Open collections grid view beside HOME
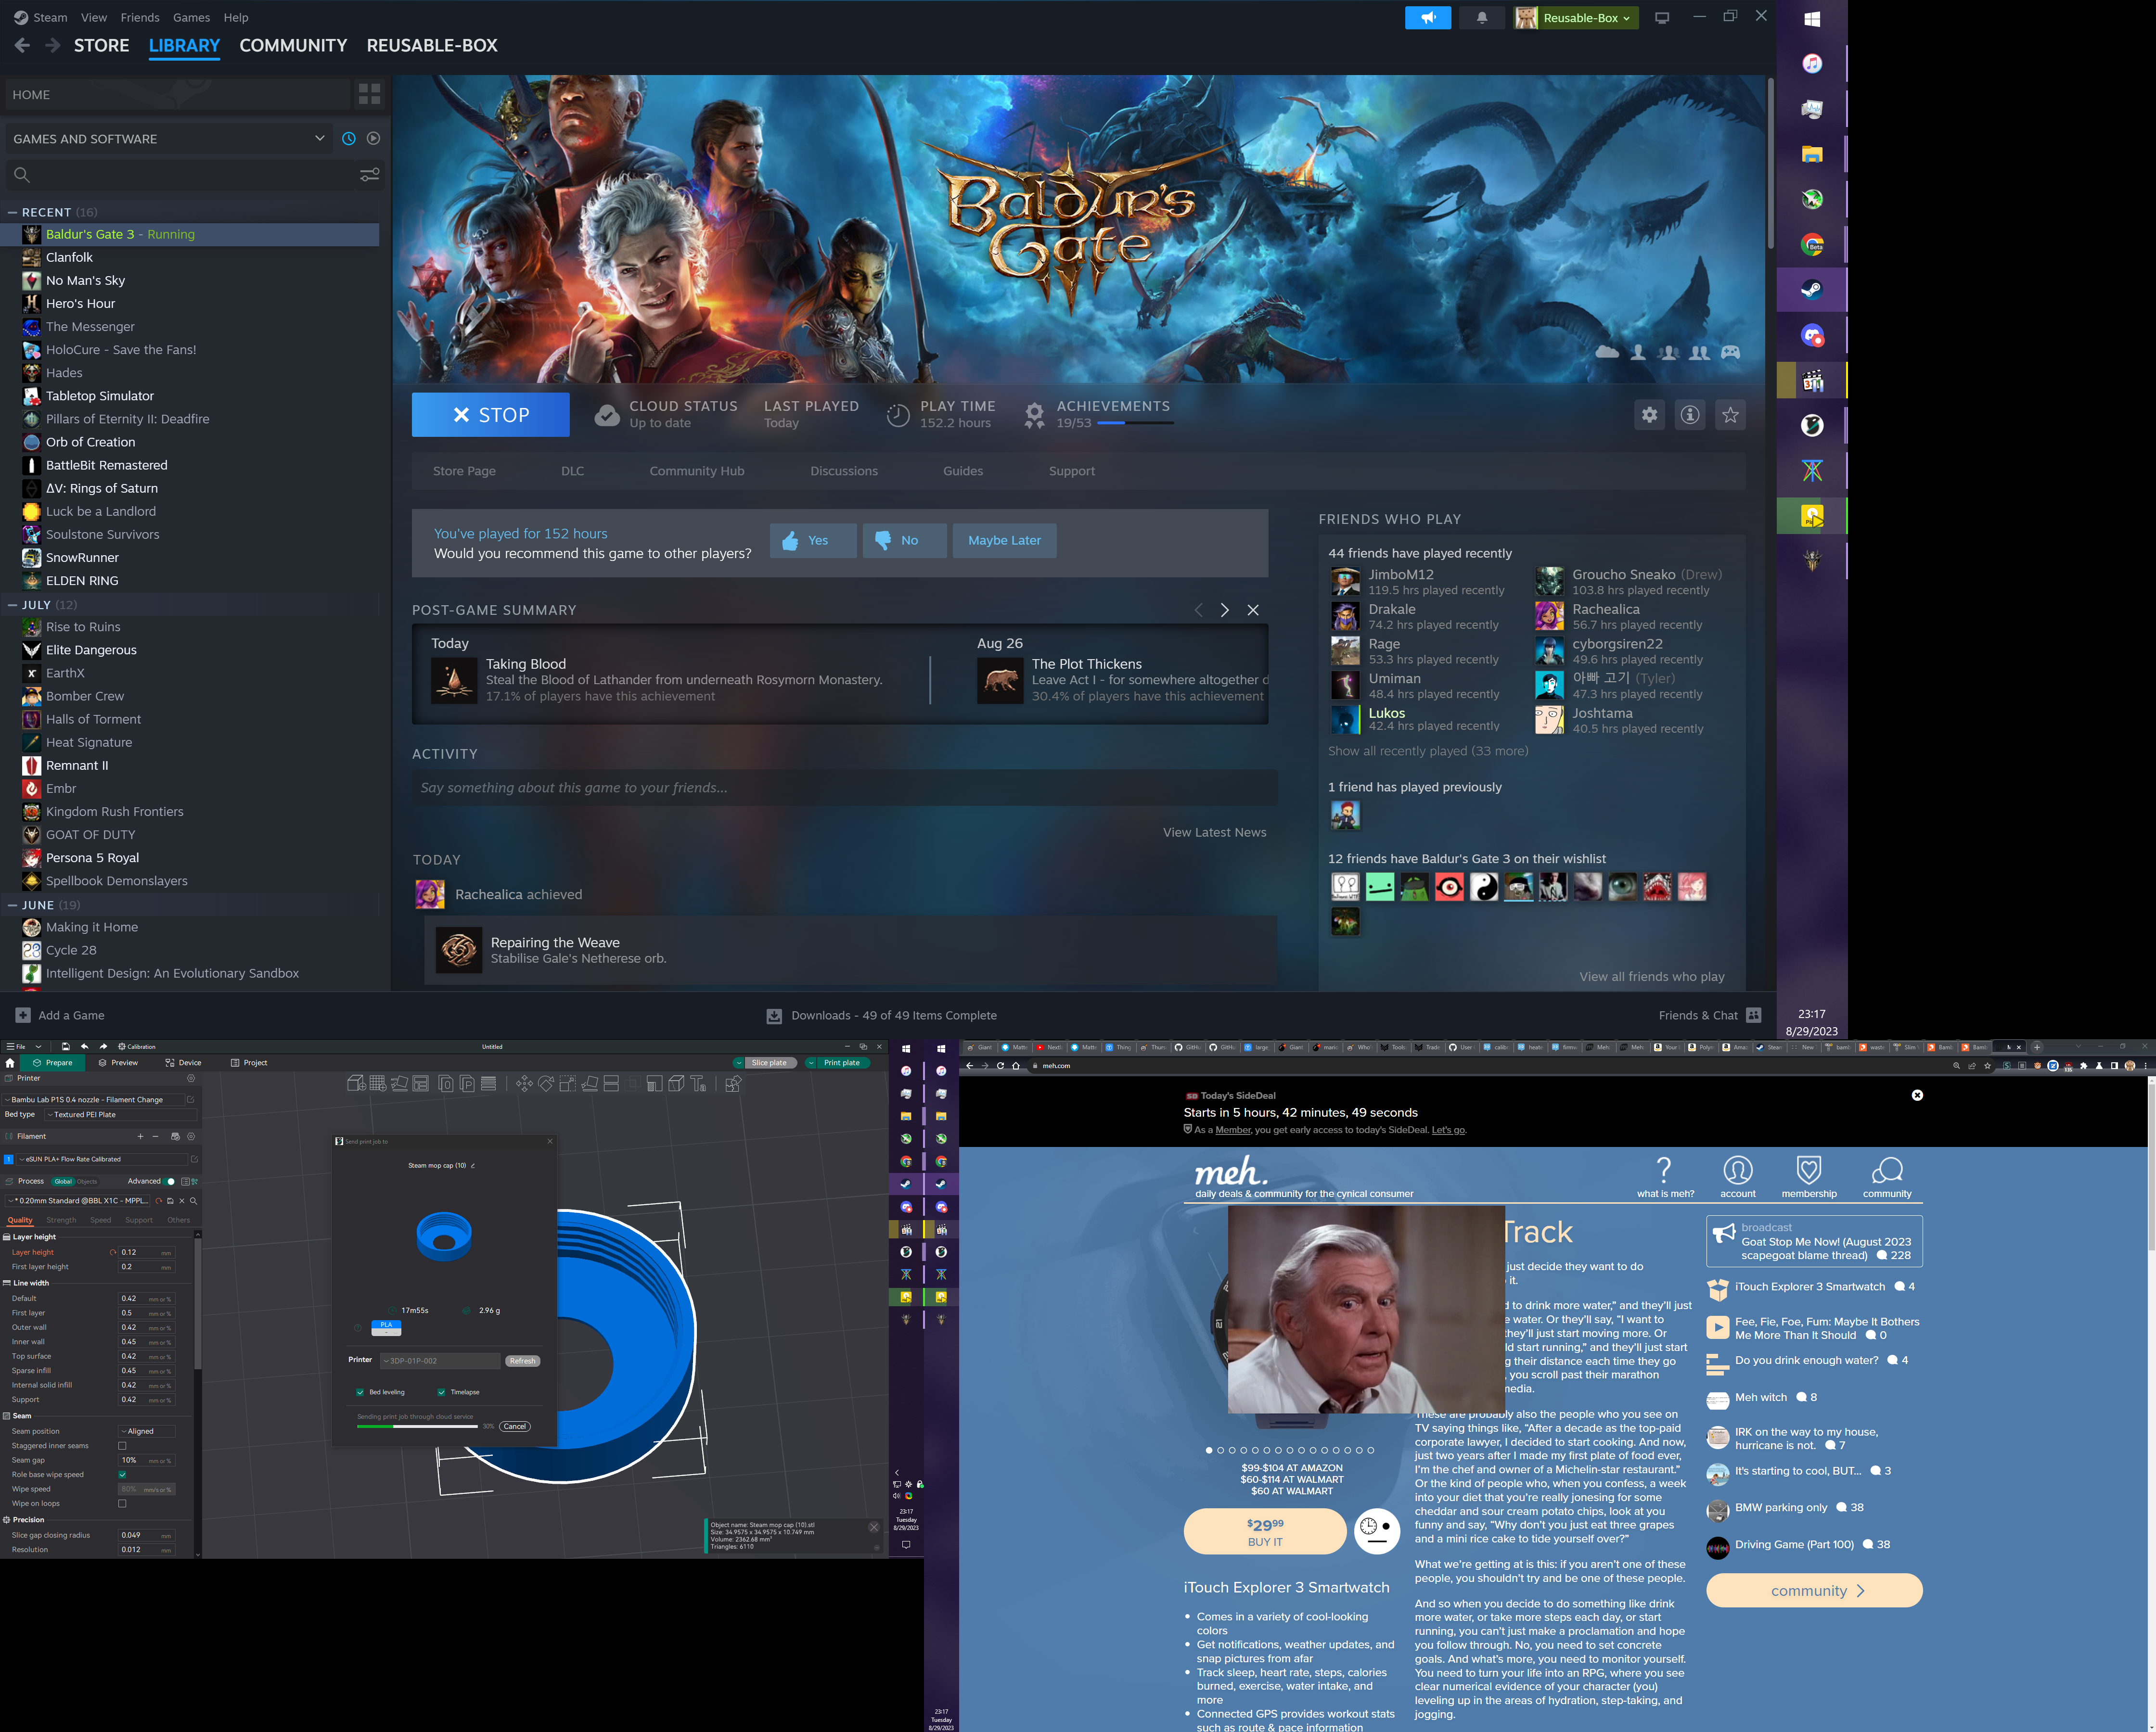The width and height of the screenshot is (2156, 1732). [x=369, y=94]
